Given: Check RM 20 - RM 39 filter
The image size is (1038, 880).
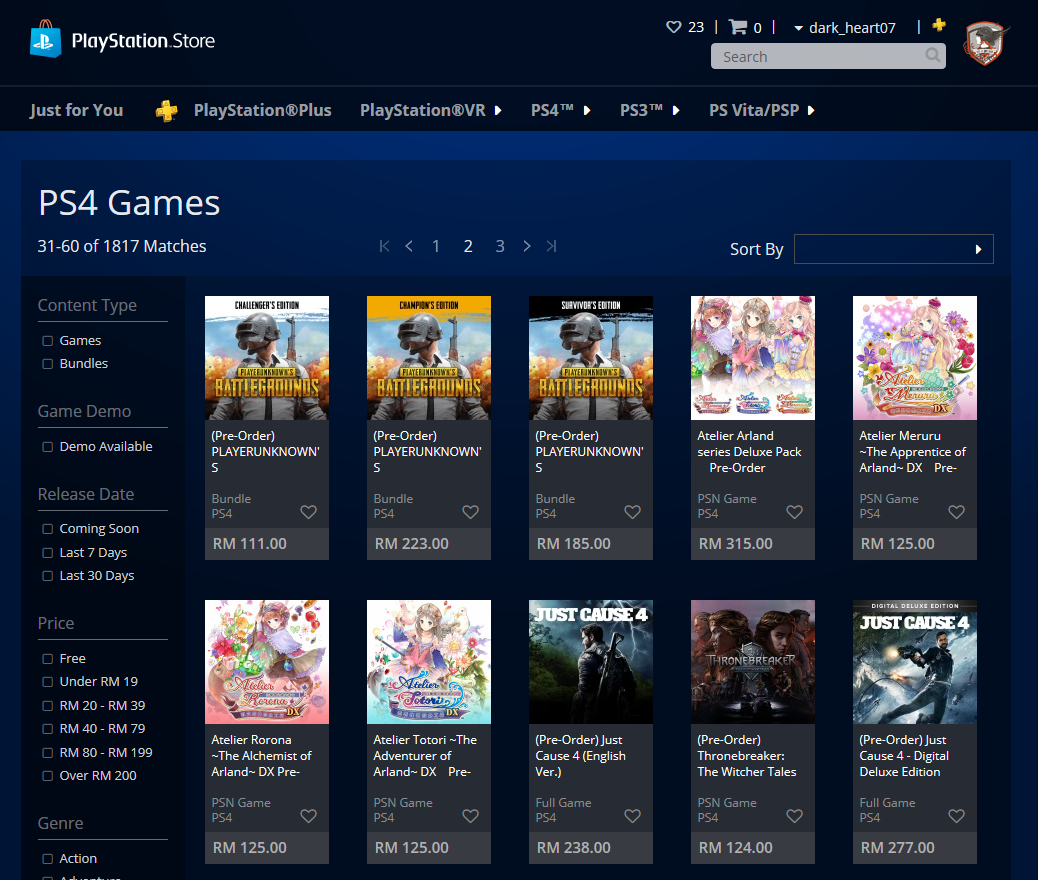Looking at the screenshot, I should pyautogui.click(x=48, y=706).
